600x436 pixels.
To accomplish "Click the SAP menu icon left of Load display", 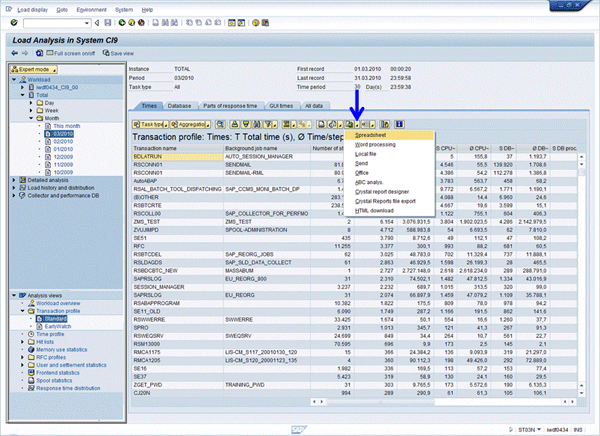I will (x=8, y=9).
